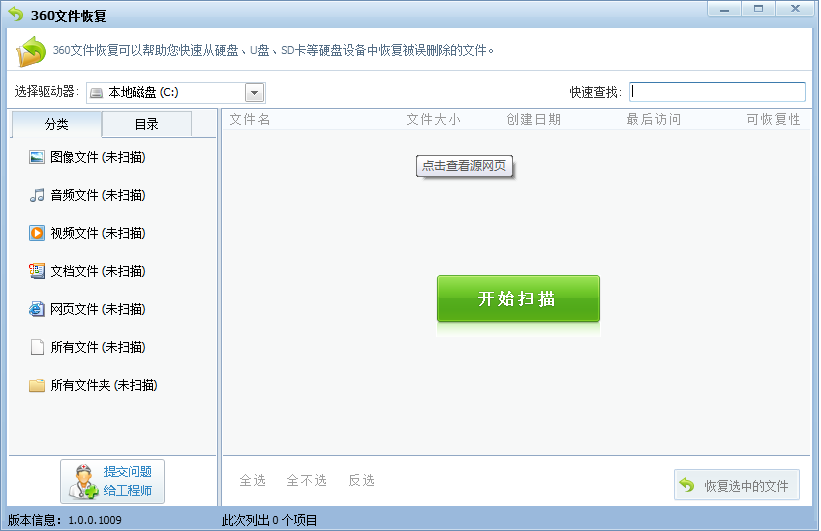This screenshot has height=531, width=821.
Task: Sort by 文件大小 column header
Action: pyautogui.click(x=433, y=119)
